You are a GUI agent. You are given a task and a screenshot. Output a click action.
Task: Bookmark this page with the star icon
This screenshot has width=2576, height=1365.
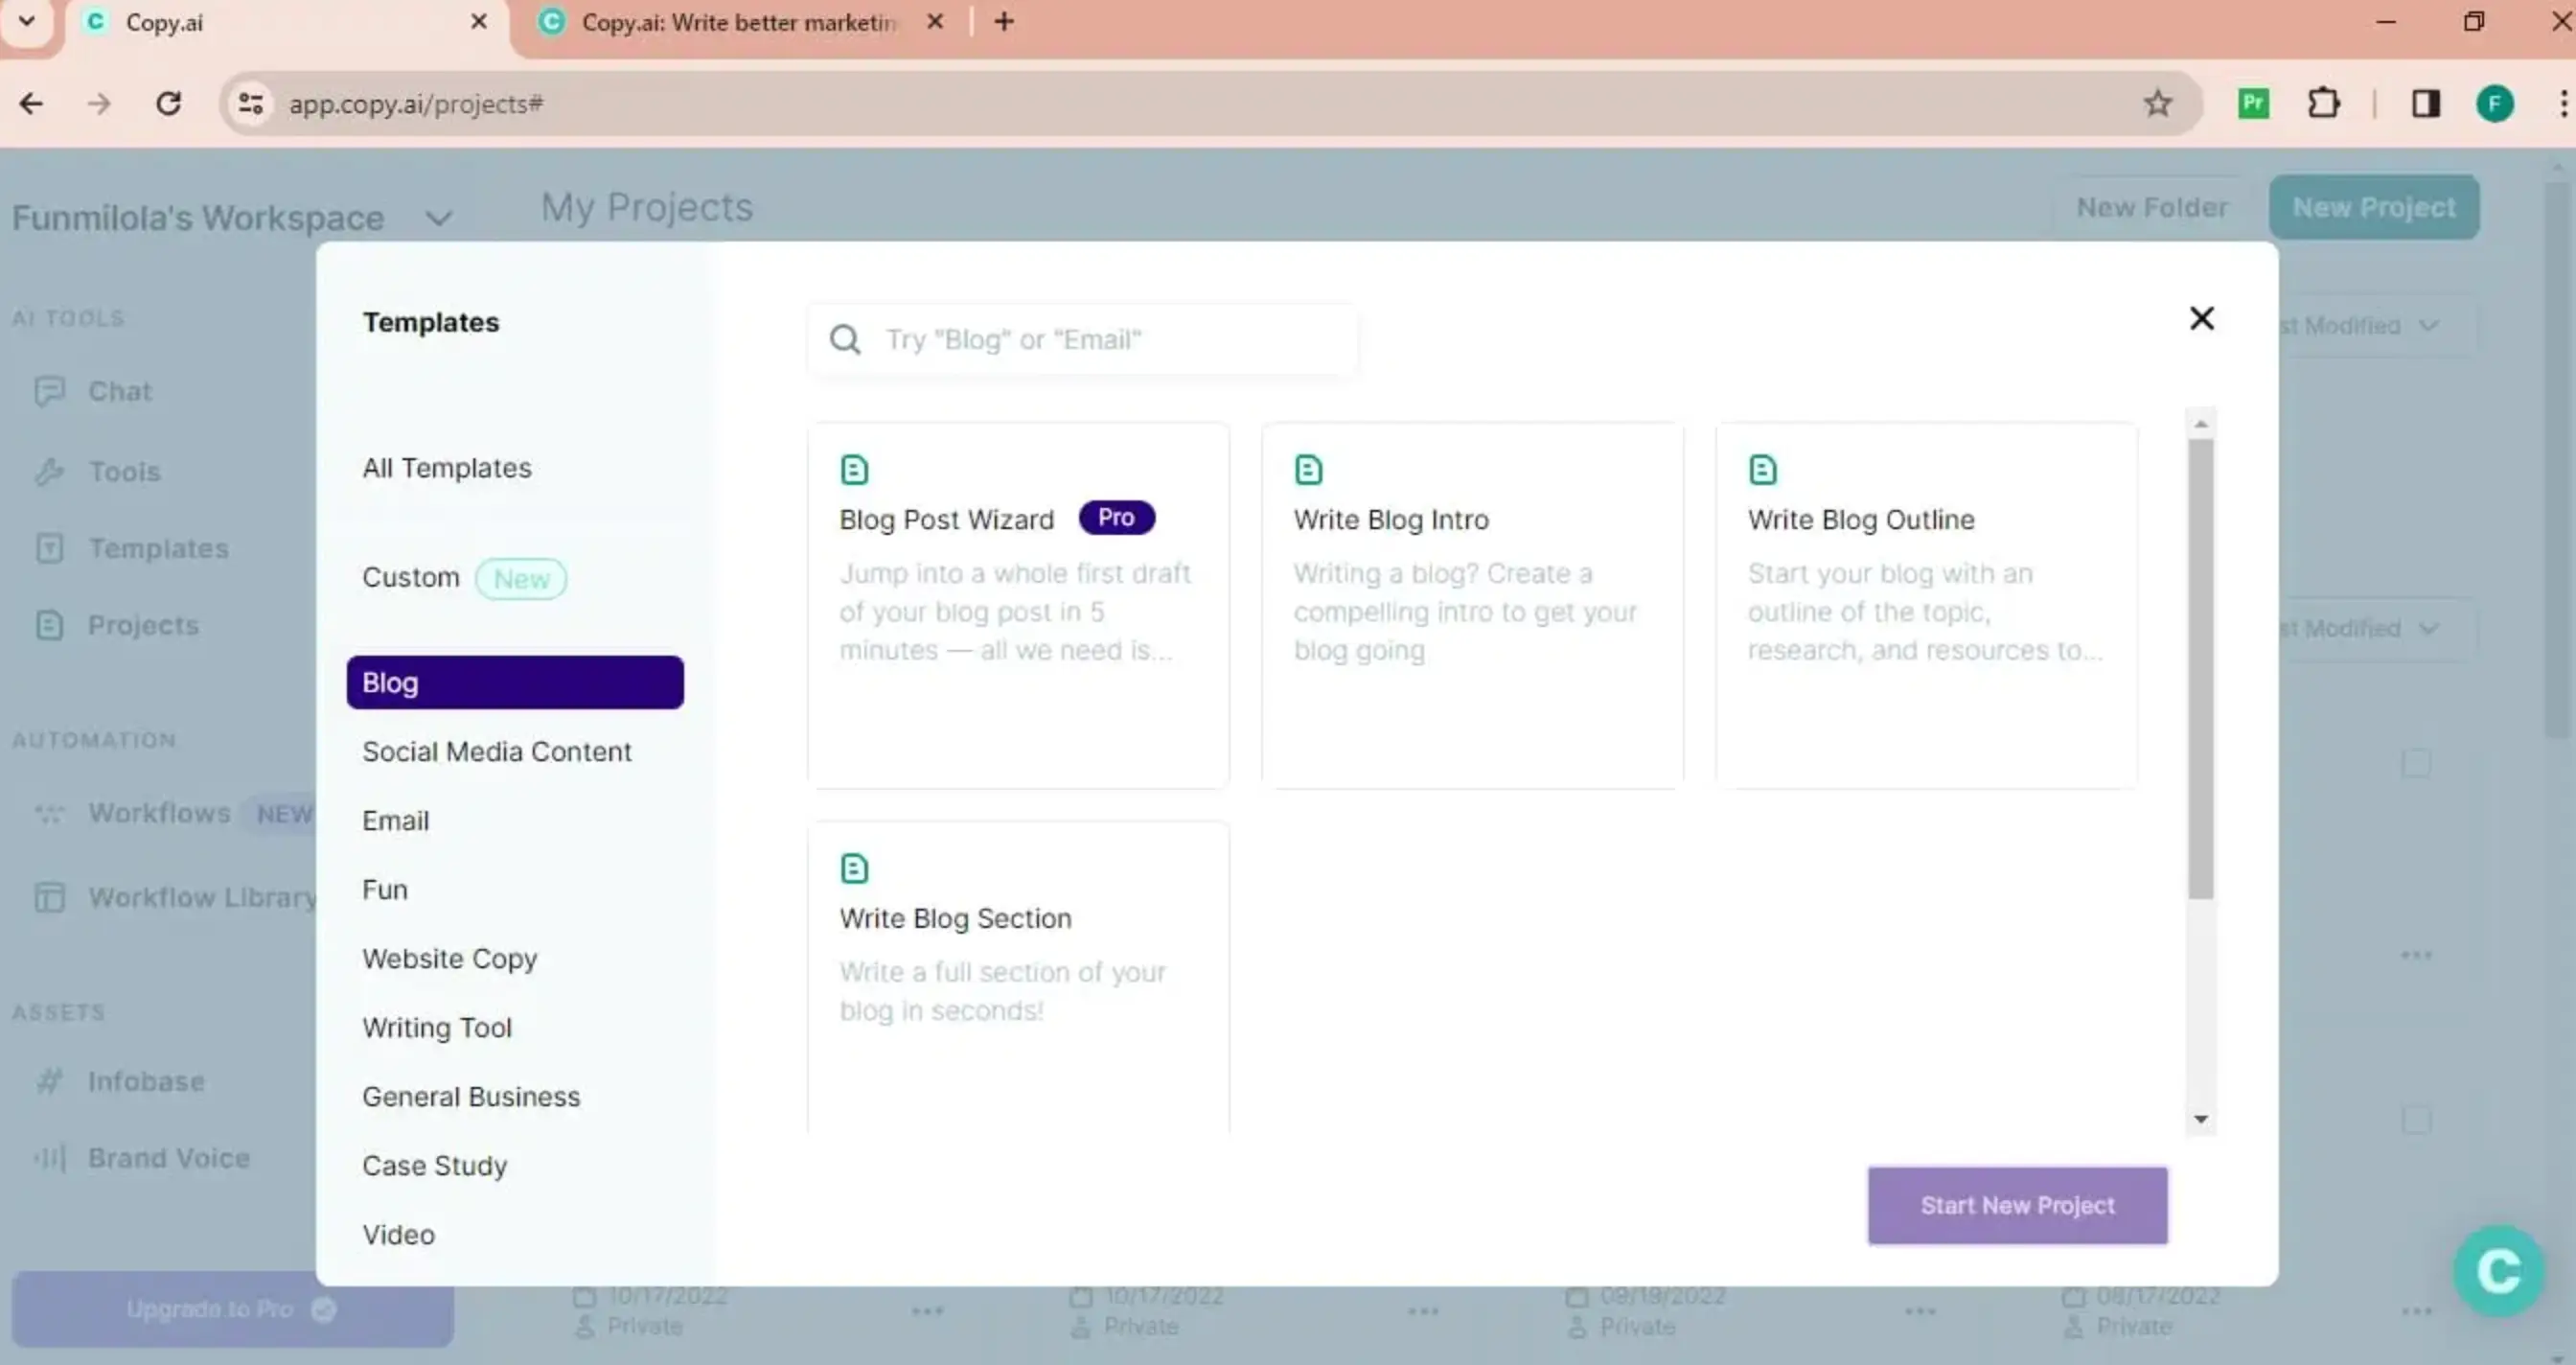(2157, 103)
